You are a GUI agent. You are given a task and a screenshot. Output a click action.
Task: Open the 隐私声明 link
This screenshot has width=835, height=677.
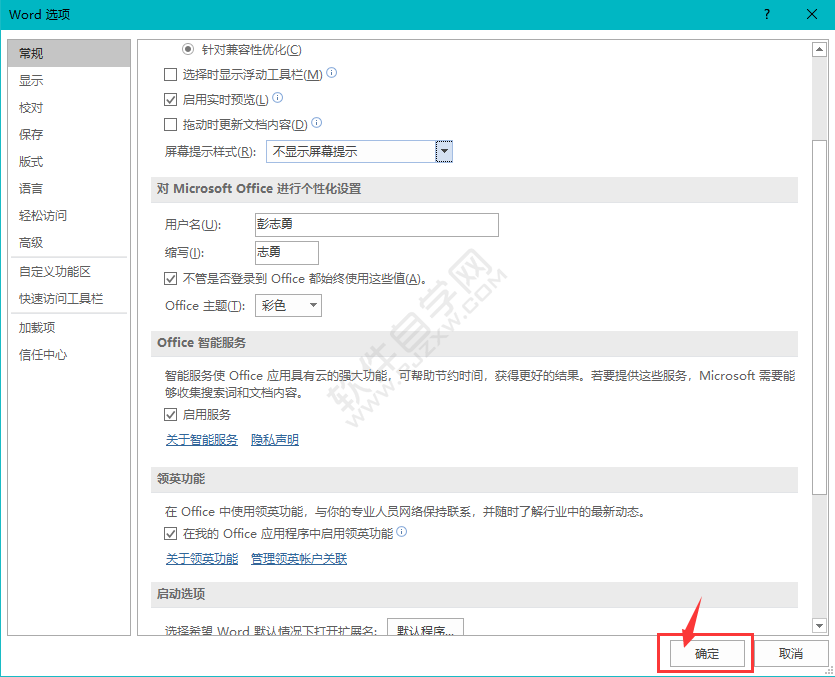point(274,439)
